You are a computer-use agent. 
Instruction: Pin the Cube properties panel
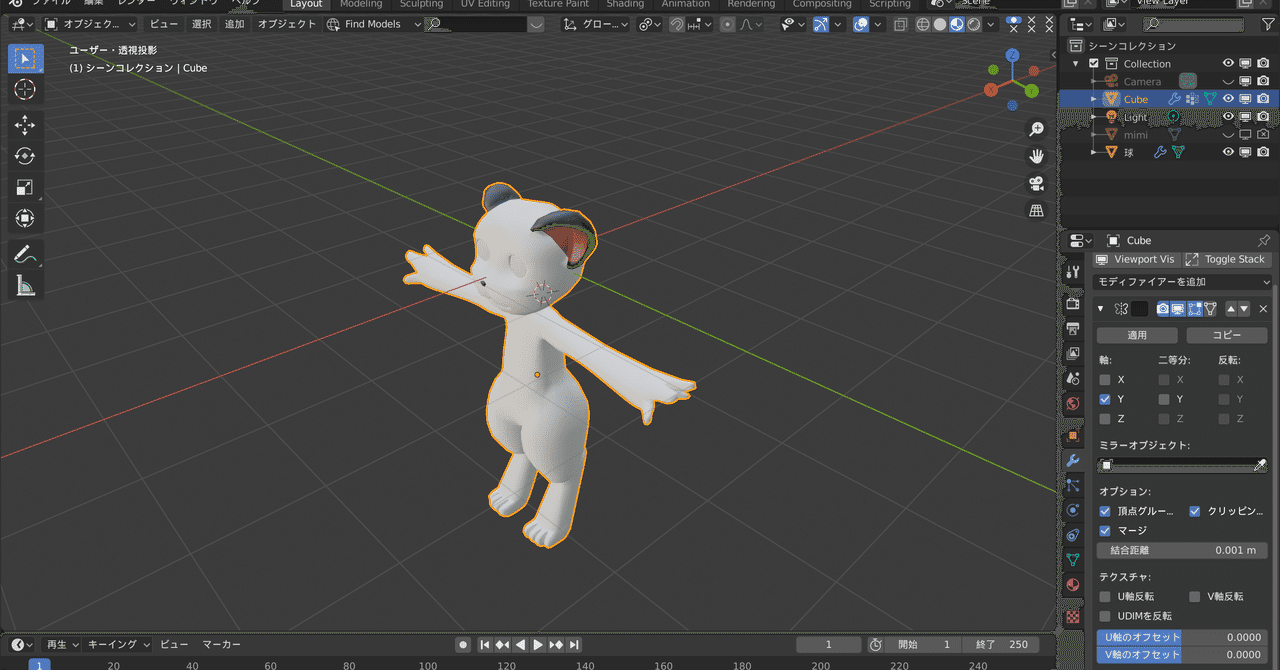1264,241
